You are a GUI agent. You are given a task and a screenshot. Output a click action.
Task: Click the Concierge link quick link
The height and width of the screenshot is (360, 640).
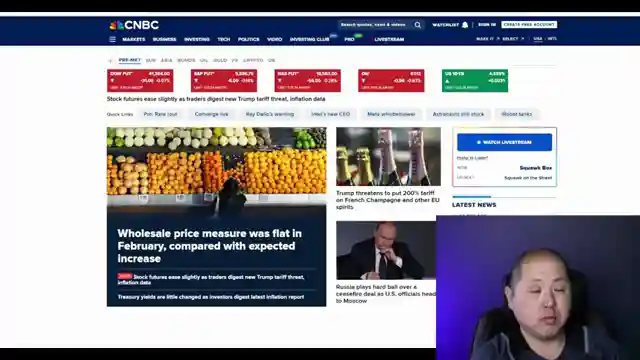(211, 114)
